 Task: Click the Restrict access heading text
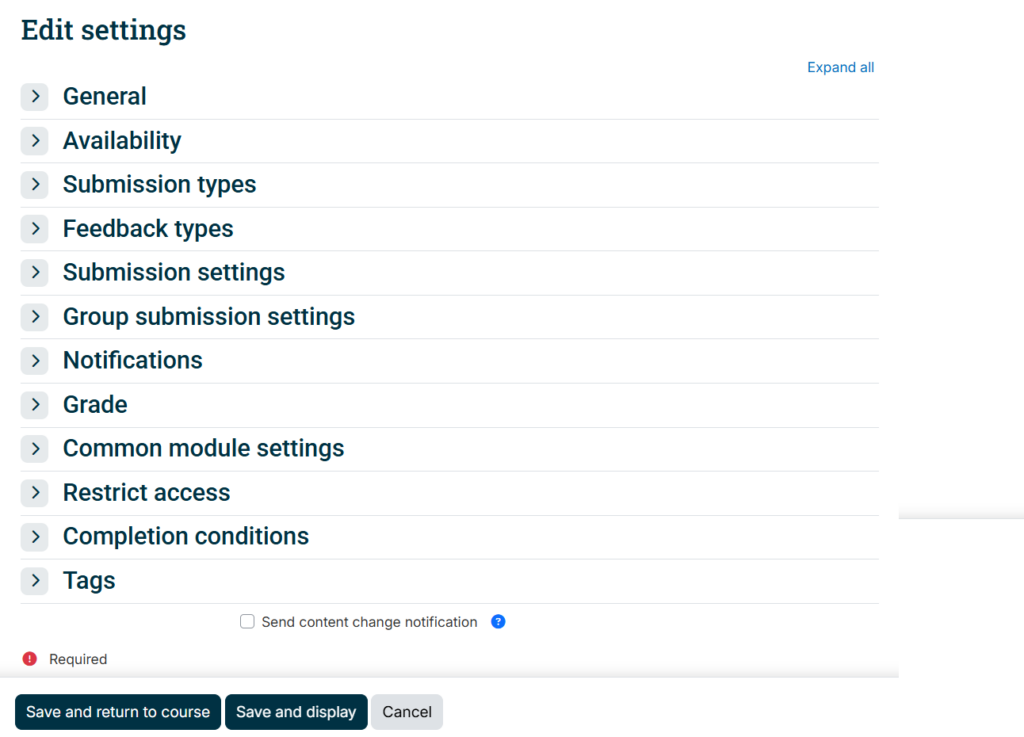(146, 493)
